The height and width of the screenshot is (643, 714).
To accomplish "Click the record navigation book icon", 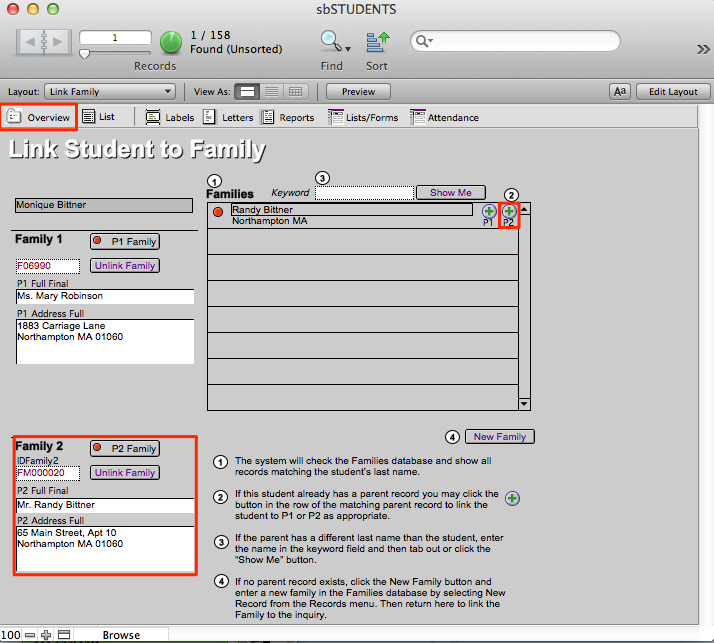I will [42, 43].
